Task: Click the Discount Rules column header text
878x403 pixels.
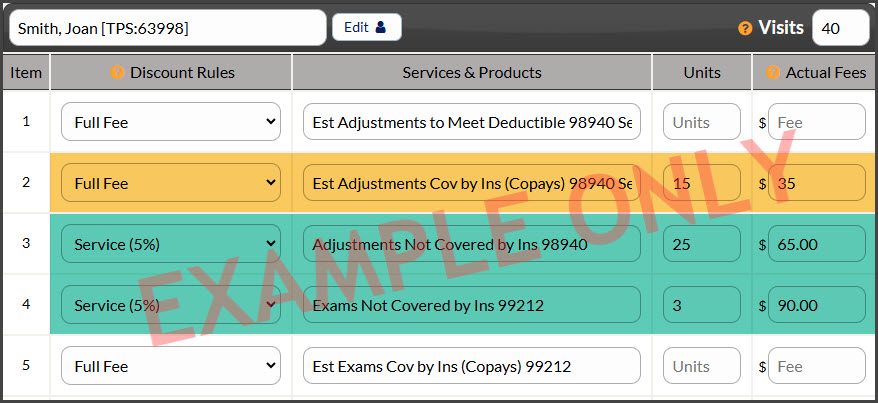Action: coord(183,72)
